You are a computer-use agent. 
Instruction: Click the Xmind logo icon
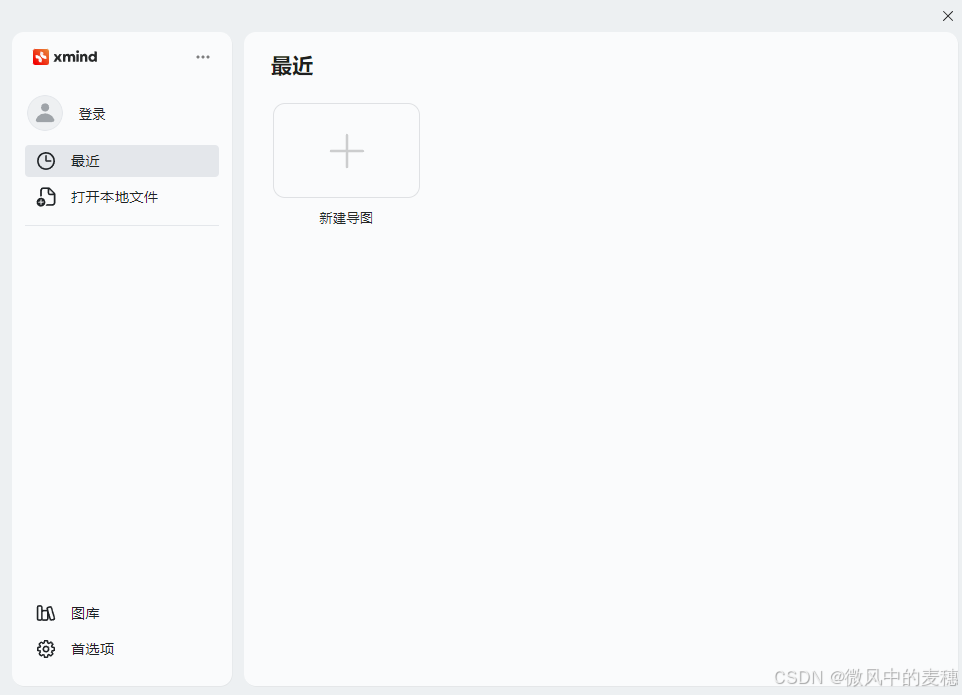(x=41, y=57)
